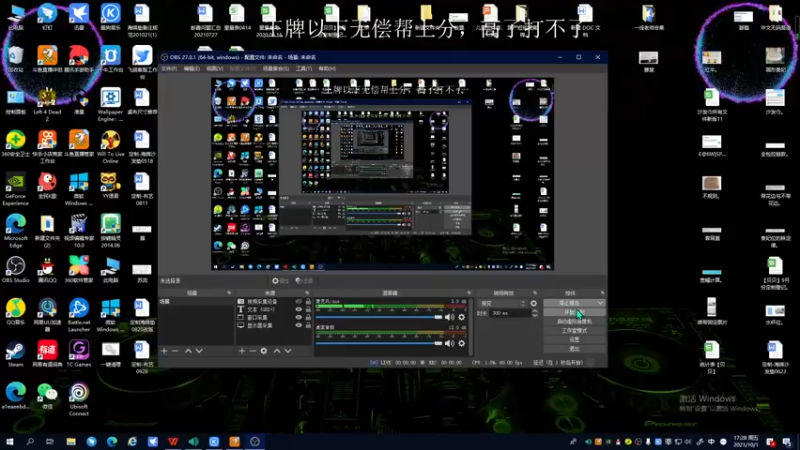Select GeForce Experience desktop icon
800x450 pixels.
(x=15, y=189)
